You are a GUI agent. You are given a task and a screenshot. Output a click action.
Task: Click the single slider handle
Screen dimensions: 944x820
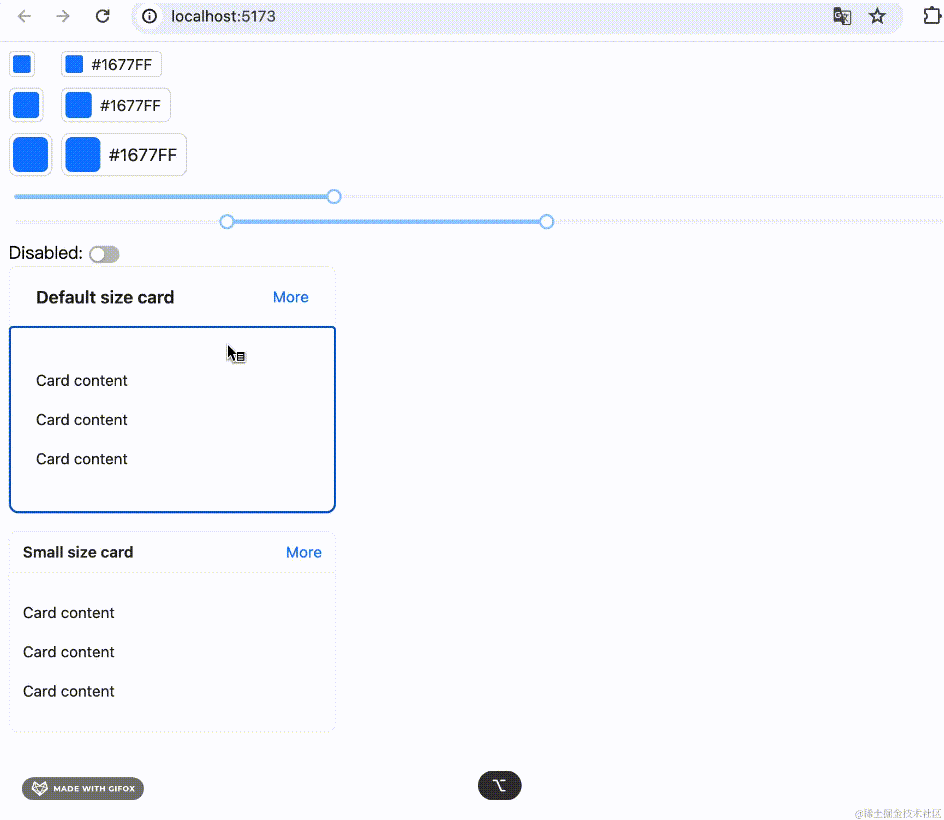(x=334, y=196)
